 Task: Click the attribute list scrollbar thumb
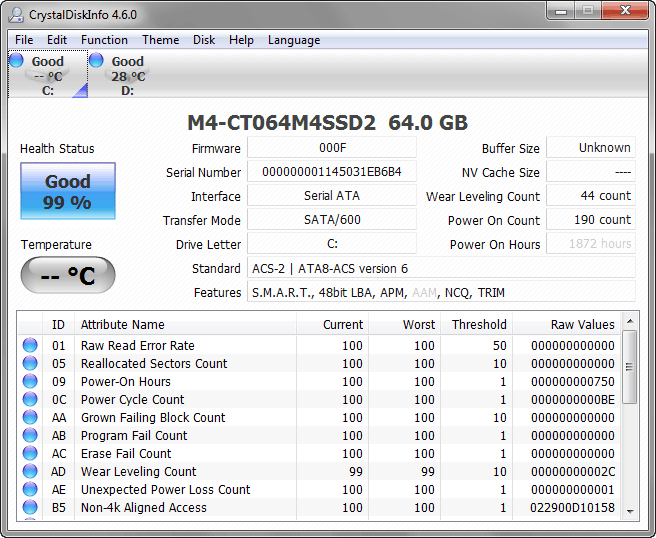coord(629,367)
